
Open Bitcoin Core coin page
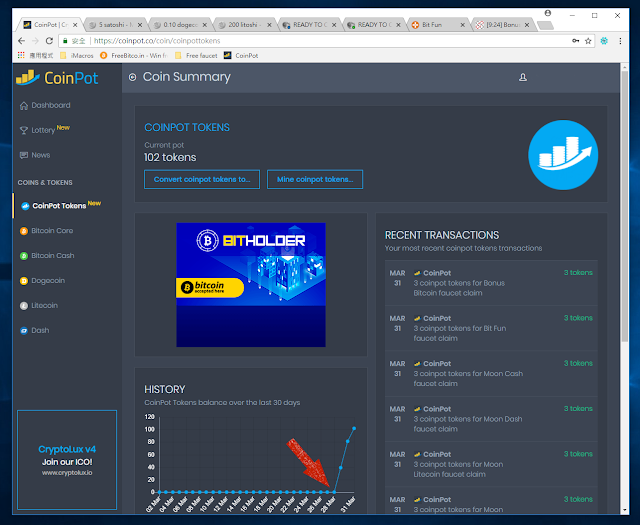coord(47,231)
